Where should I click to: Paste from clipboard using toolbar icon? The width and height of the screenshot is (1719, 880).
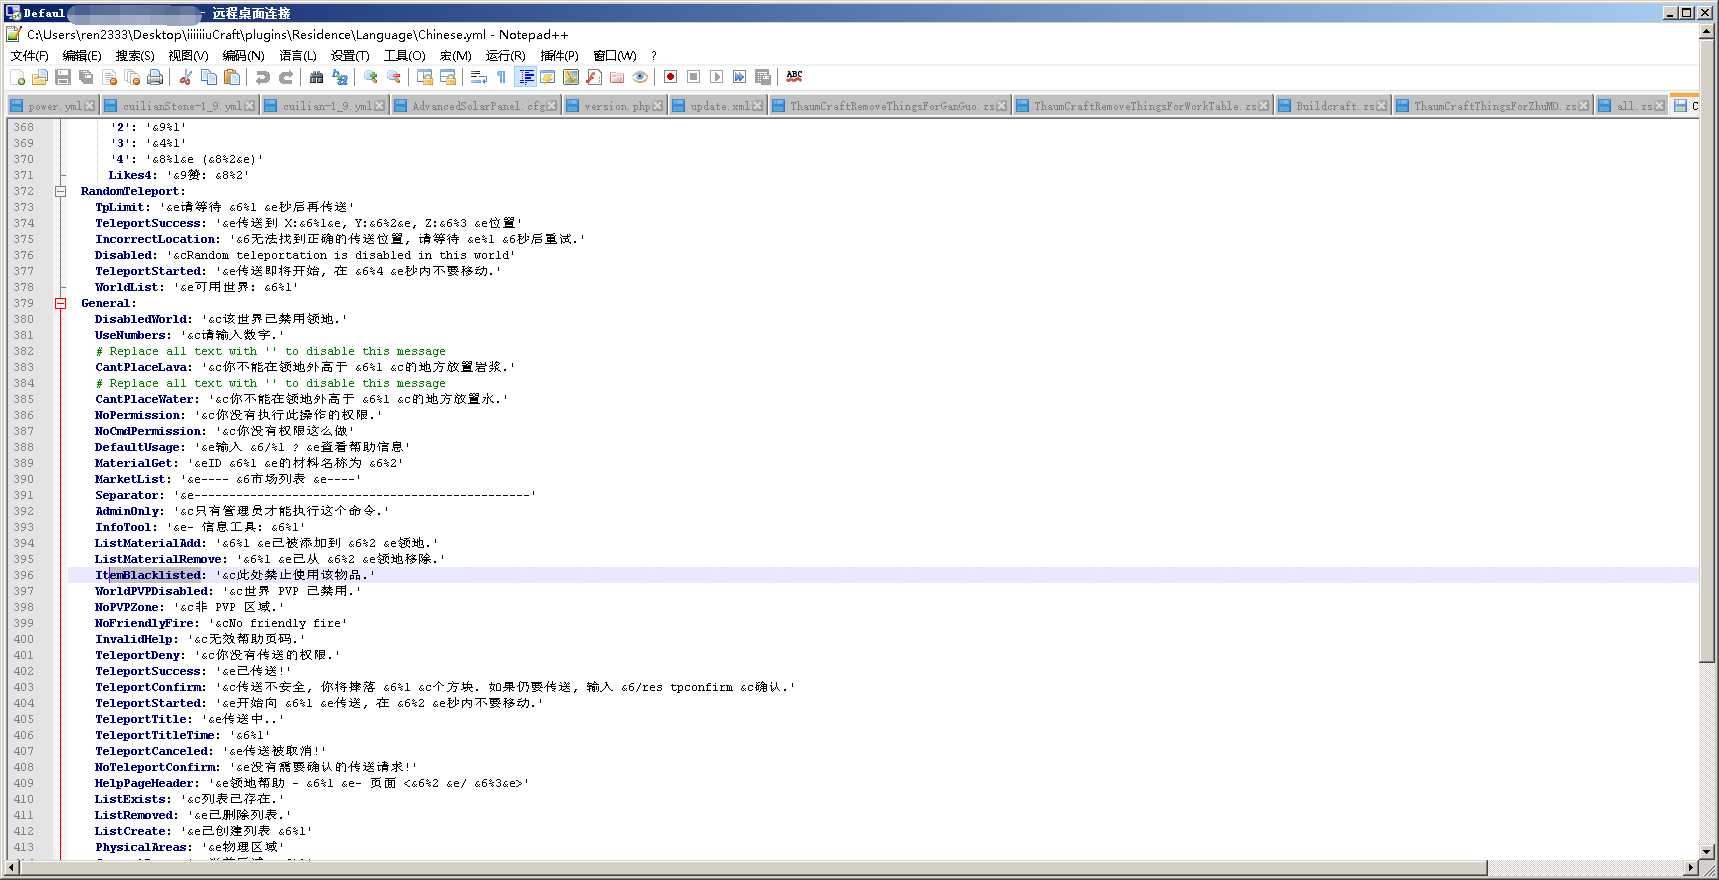(232, 77)
